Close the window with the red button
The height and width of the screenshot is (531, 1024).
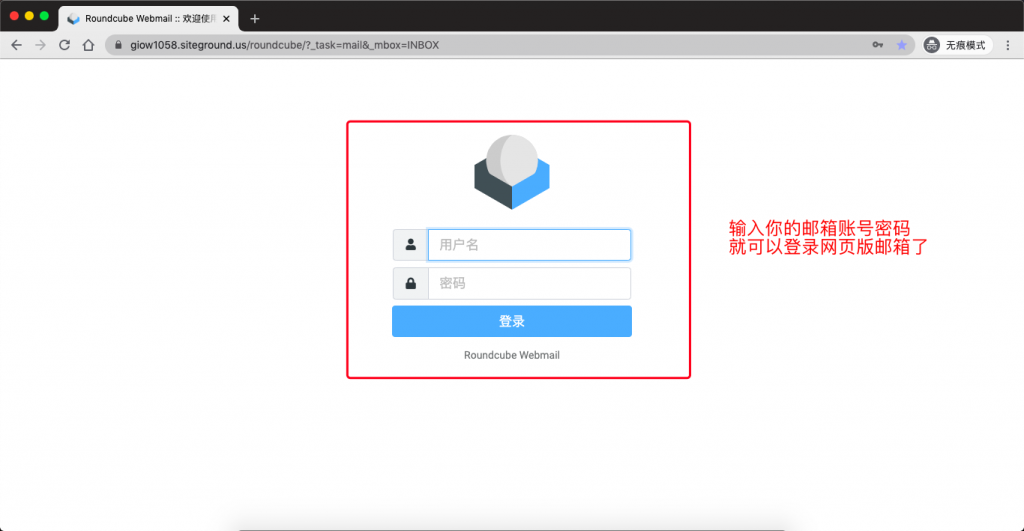coord(14,16)
